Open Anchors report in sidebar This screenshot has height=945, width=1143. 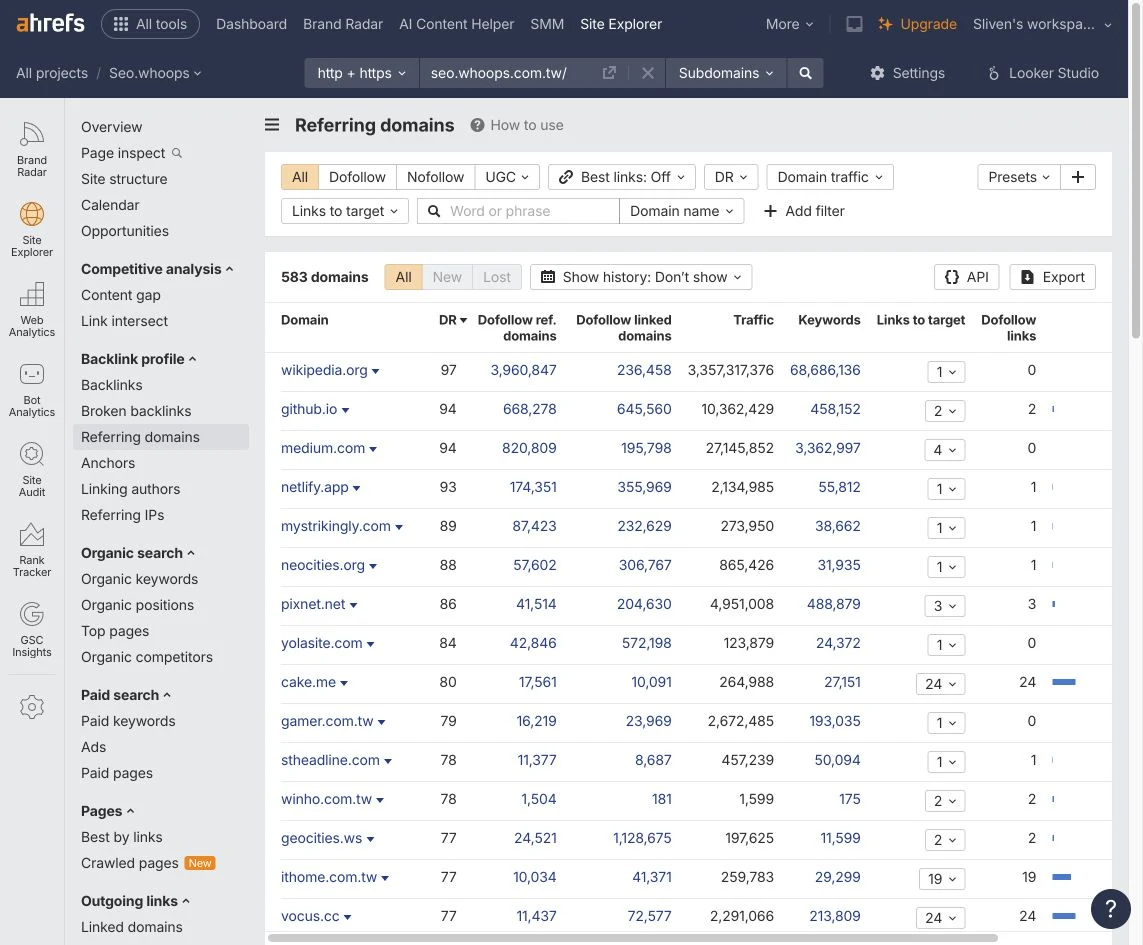coord(108,463)
